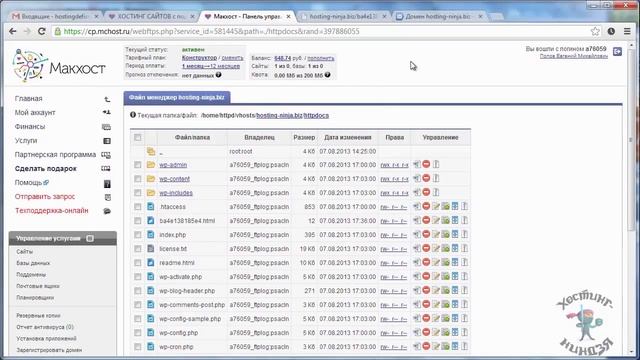Screen dimensions: 640x360
Task: Open 'Партнерская программа' menu item
Action: coord(55,154)
